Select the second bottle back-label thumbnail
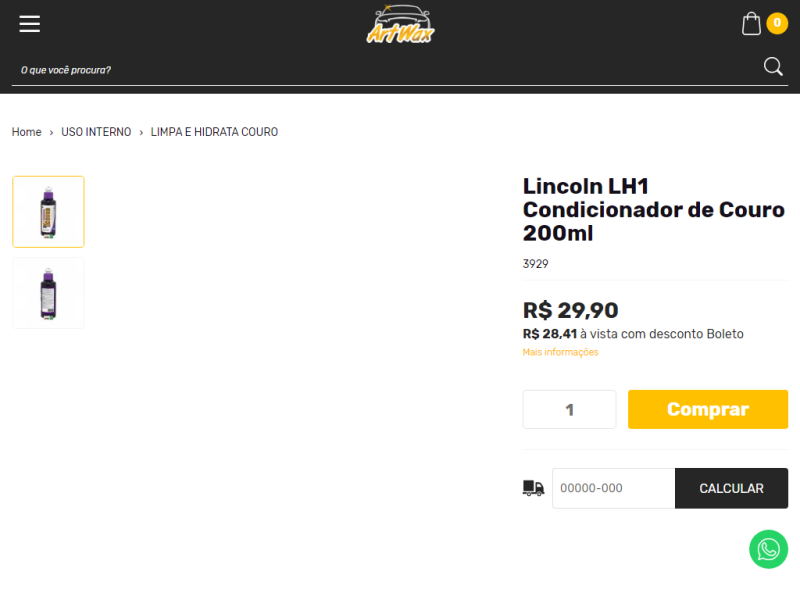This screenshot has width=800, height=600. pos(48,293)
